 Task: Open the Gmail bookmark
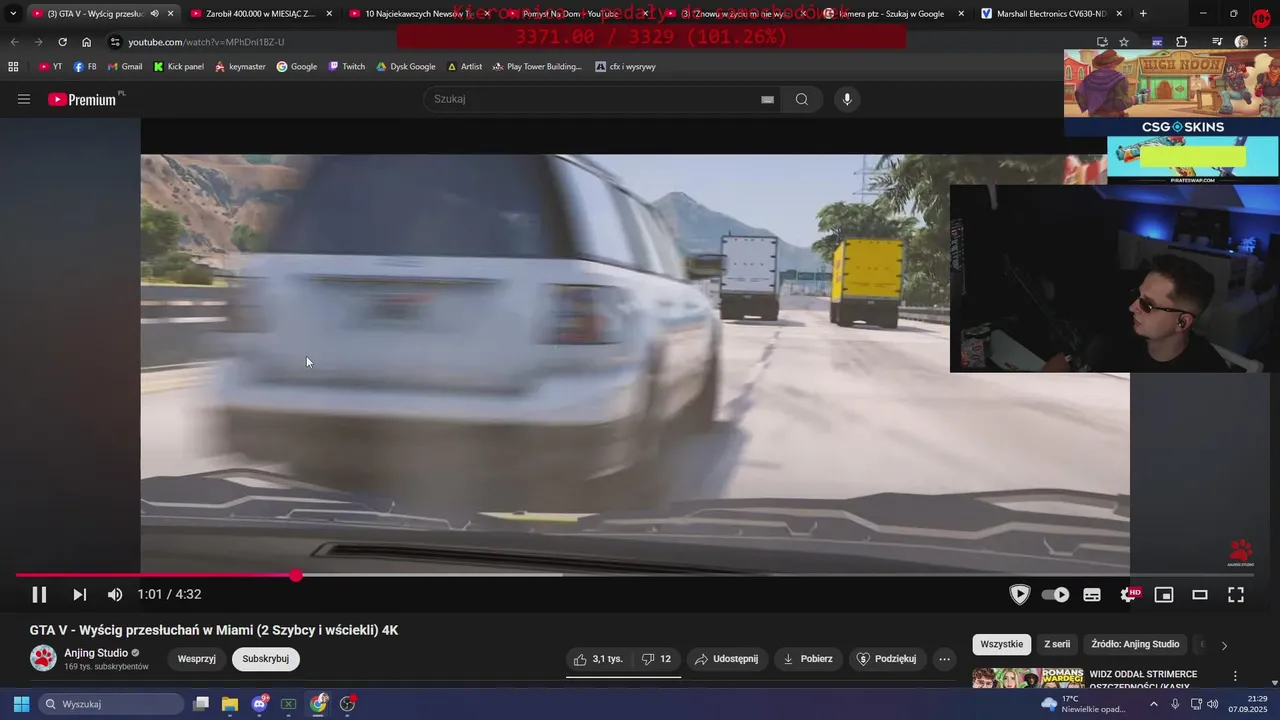pyautogui.click(x=124, y=67)
